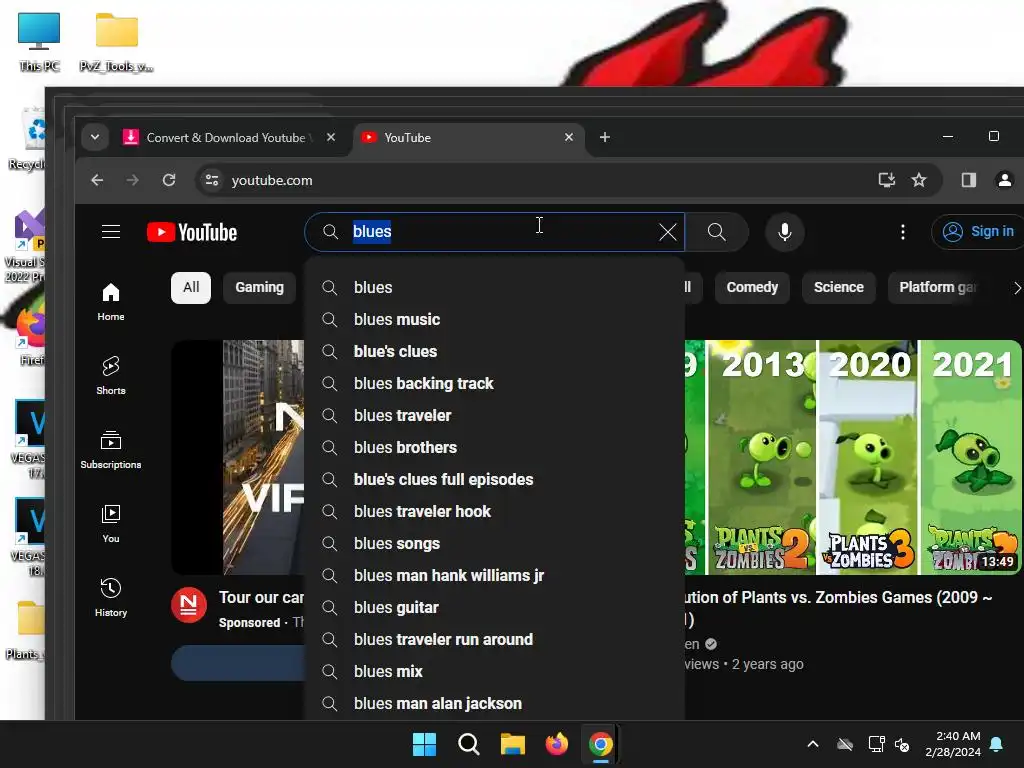Open the Chrome tab search dropdown
This screenshot has height=768, width=1024.
(95, 137)
